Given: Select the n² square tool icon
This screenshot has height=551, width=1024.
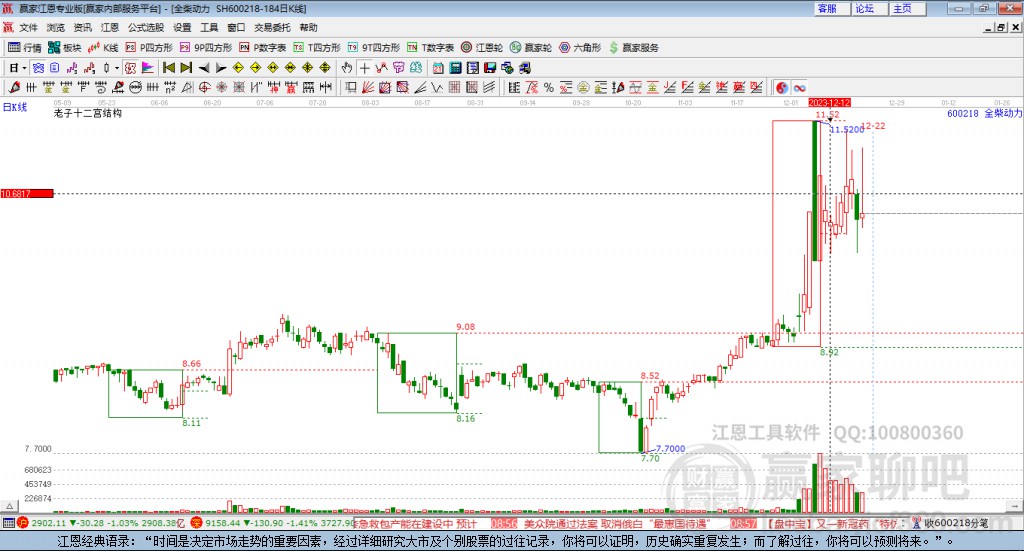Looking at the screenshot, I should [170, 87].
